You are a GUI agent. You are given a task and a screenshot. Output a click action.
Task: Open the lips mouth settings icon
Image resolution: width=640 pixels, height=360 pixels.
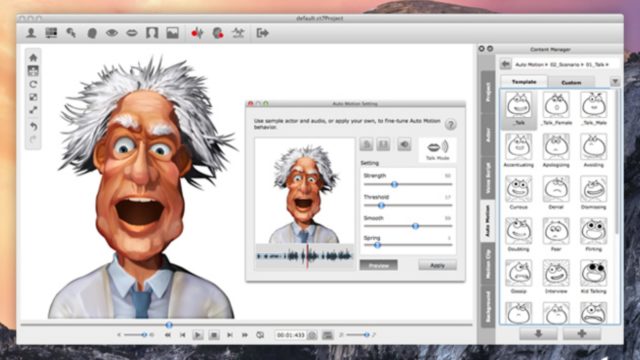point(132,33)
